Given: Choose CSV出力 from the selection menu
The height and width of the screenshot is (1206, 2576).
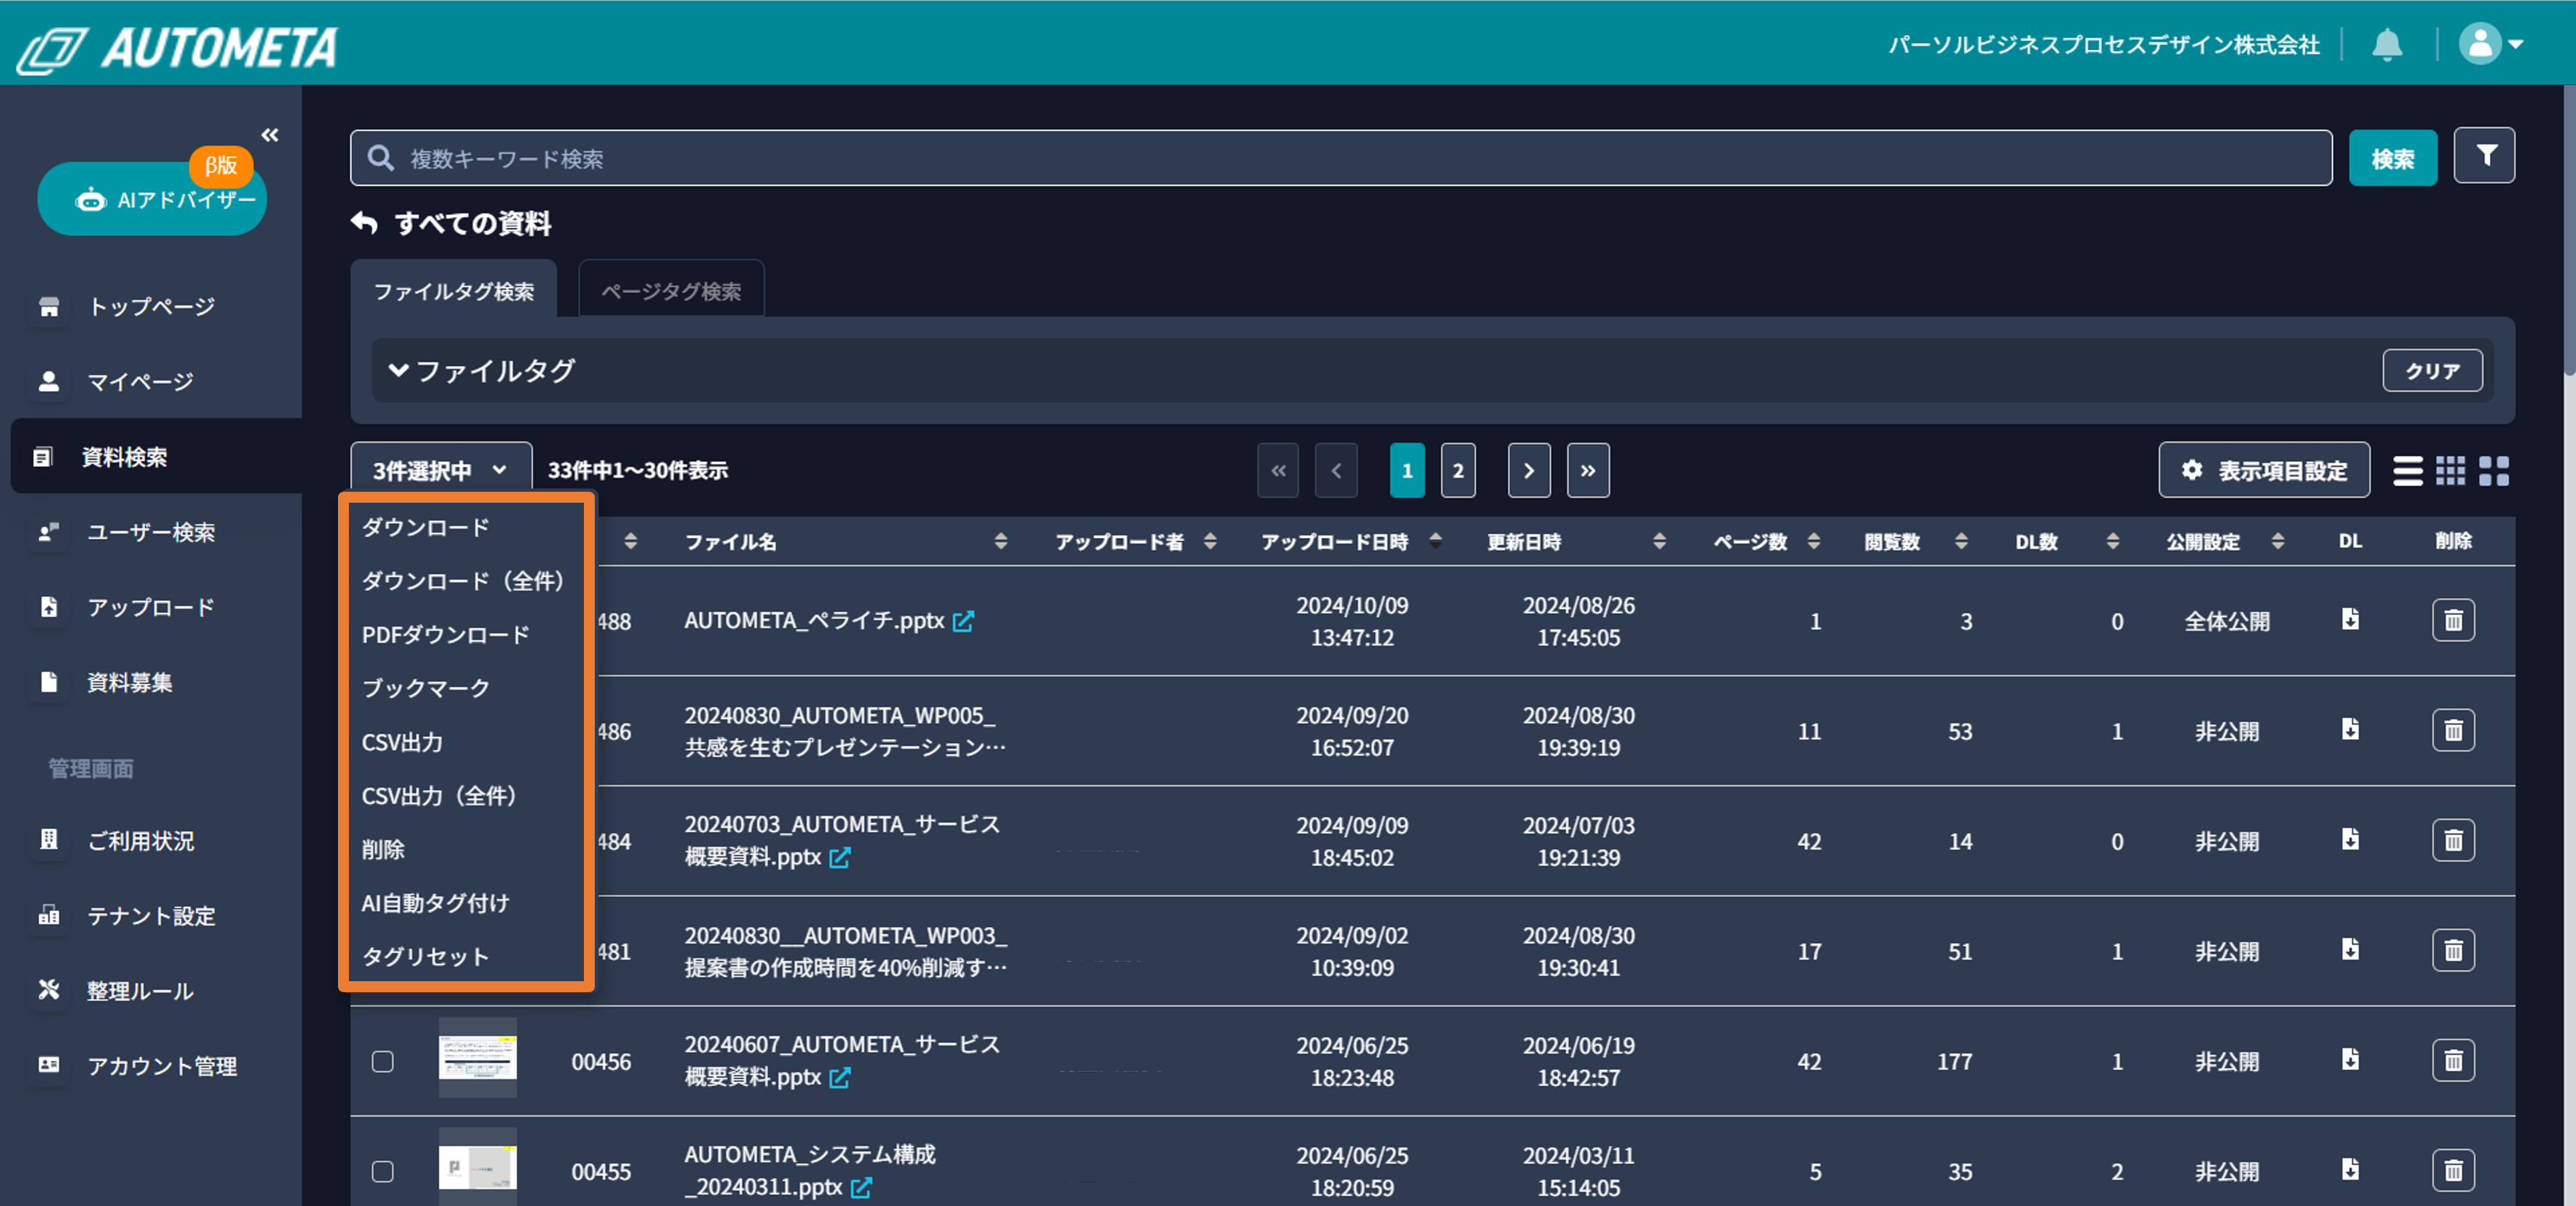Looking at the screenshot, I should coord(402,742).
